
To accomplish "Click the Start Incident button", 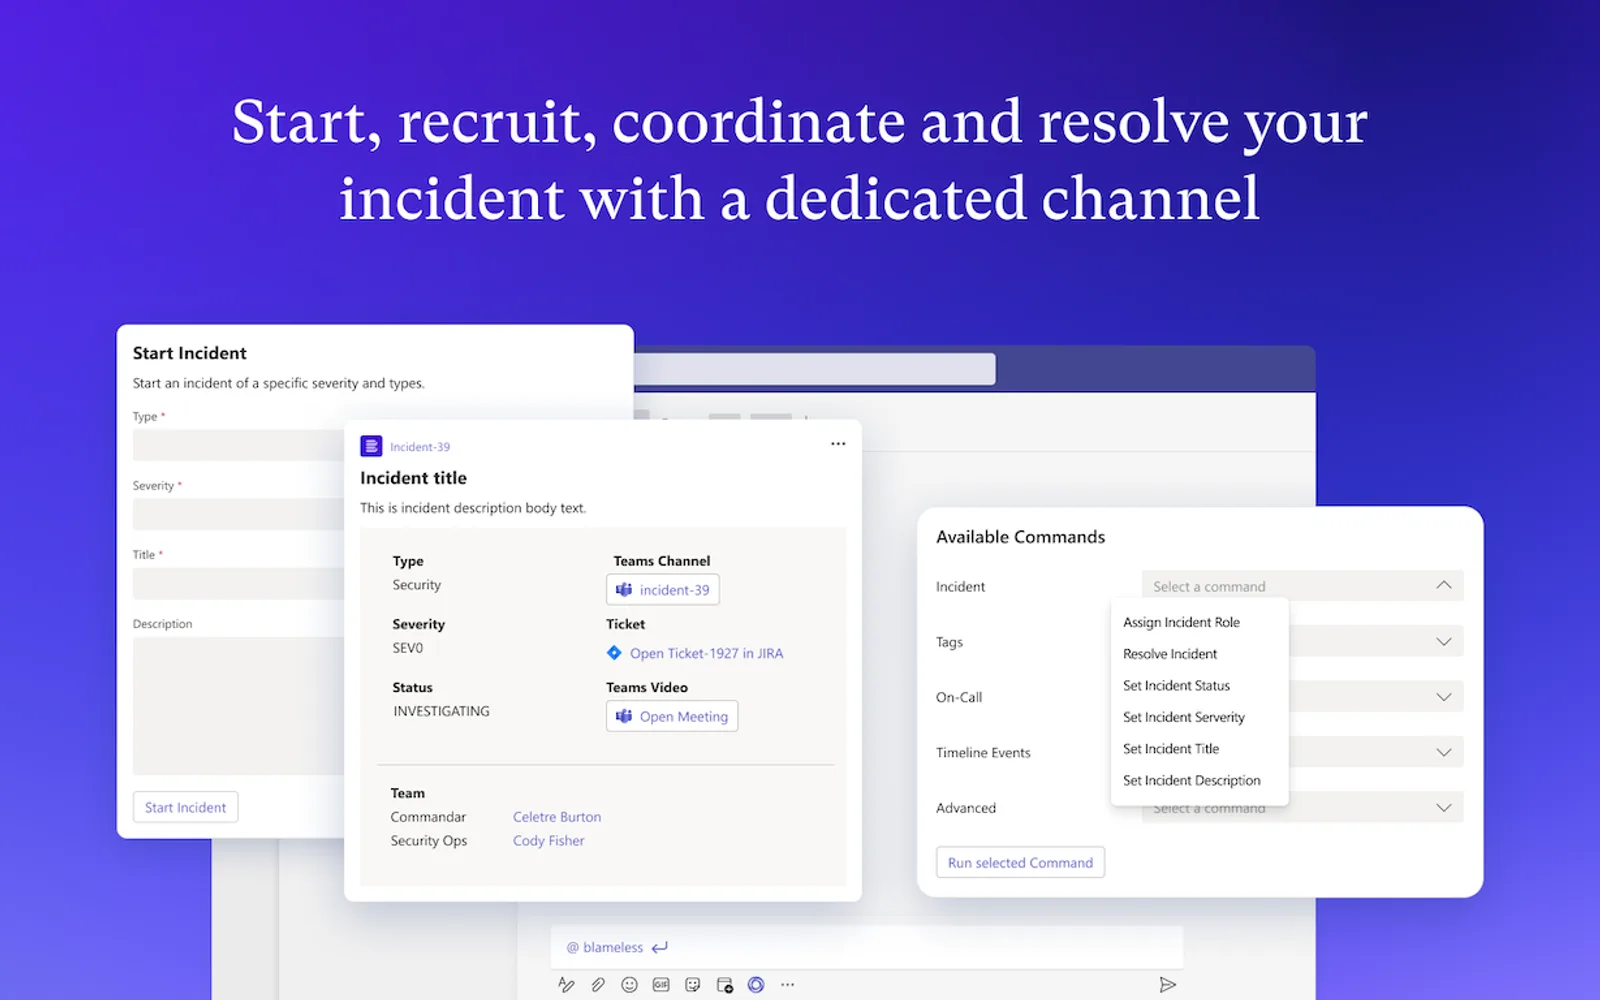I will [185, 807].
